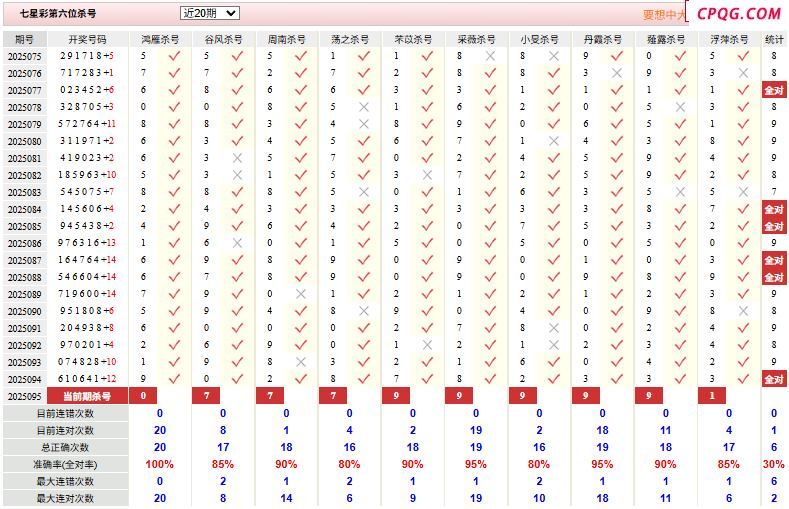
Task: Select period number 2025086
Action: tap(25, 243)
